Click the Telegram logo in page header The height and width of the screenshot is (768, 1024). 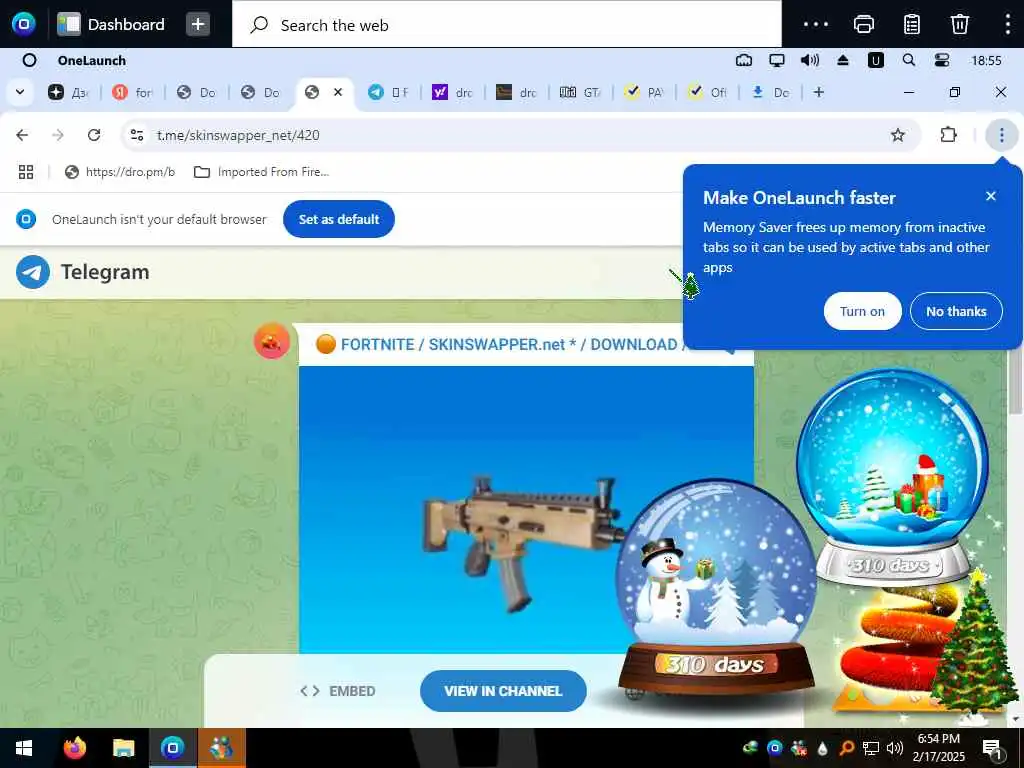coord(83,272)
